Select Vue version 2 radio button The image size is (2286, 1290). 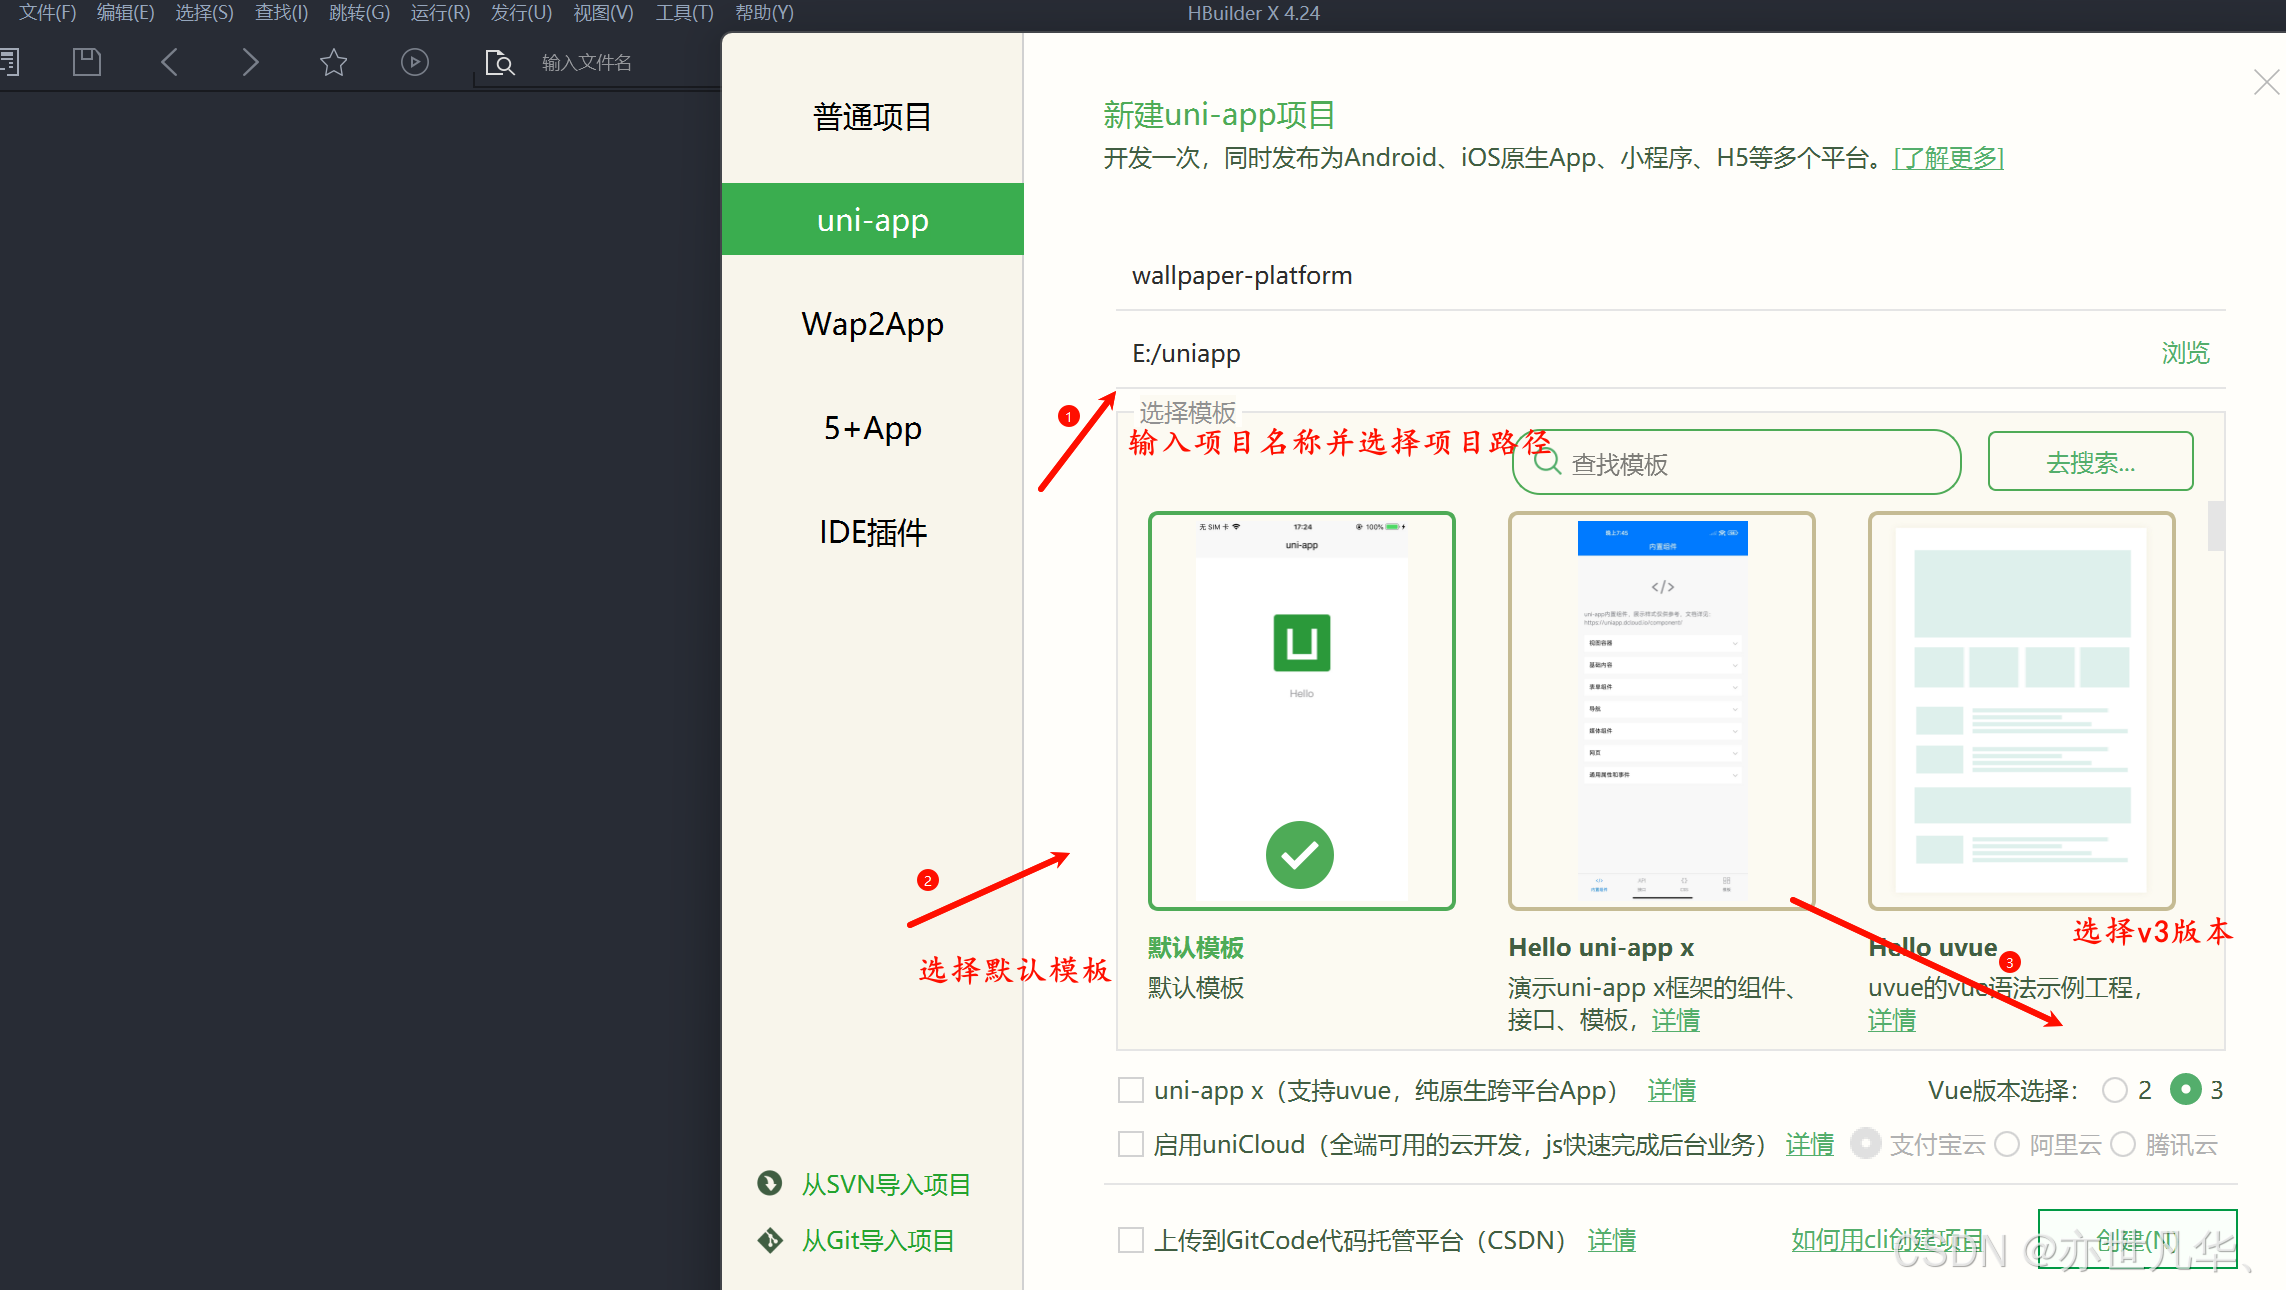tap(2115, 1090)
